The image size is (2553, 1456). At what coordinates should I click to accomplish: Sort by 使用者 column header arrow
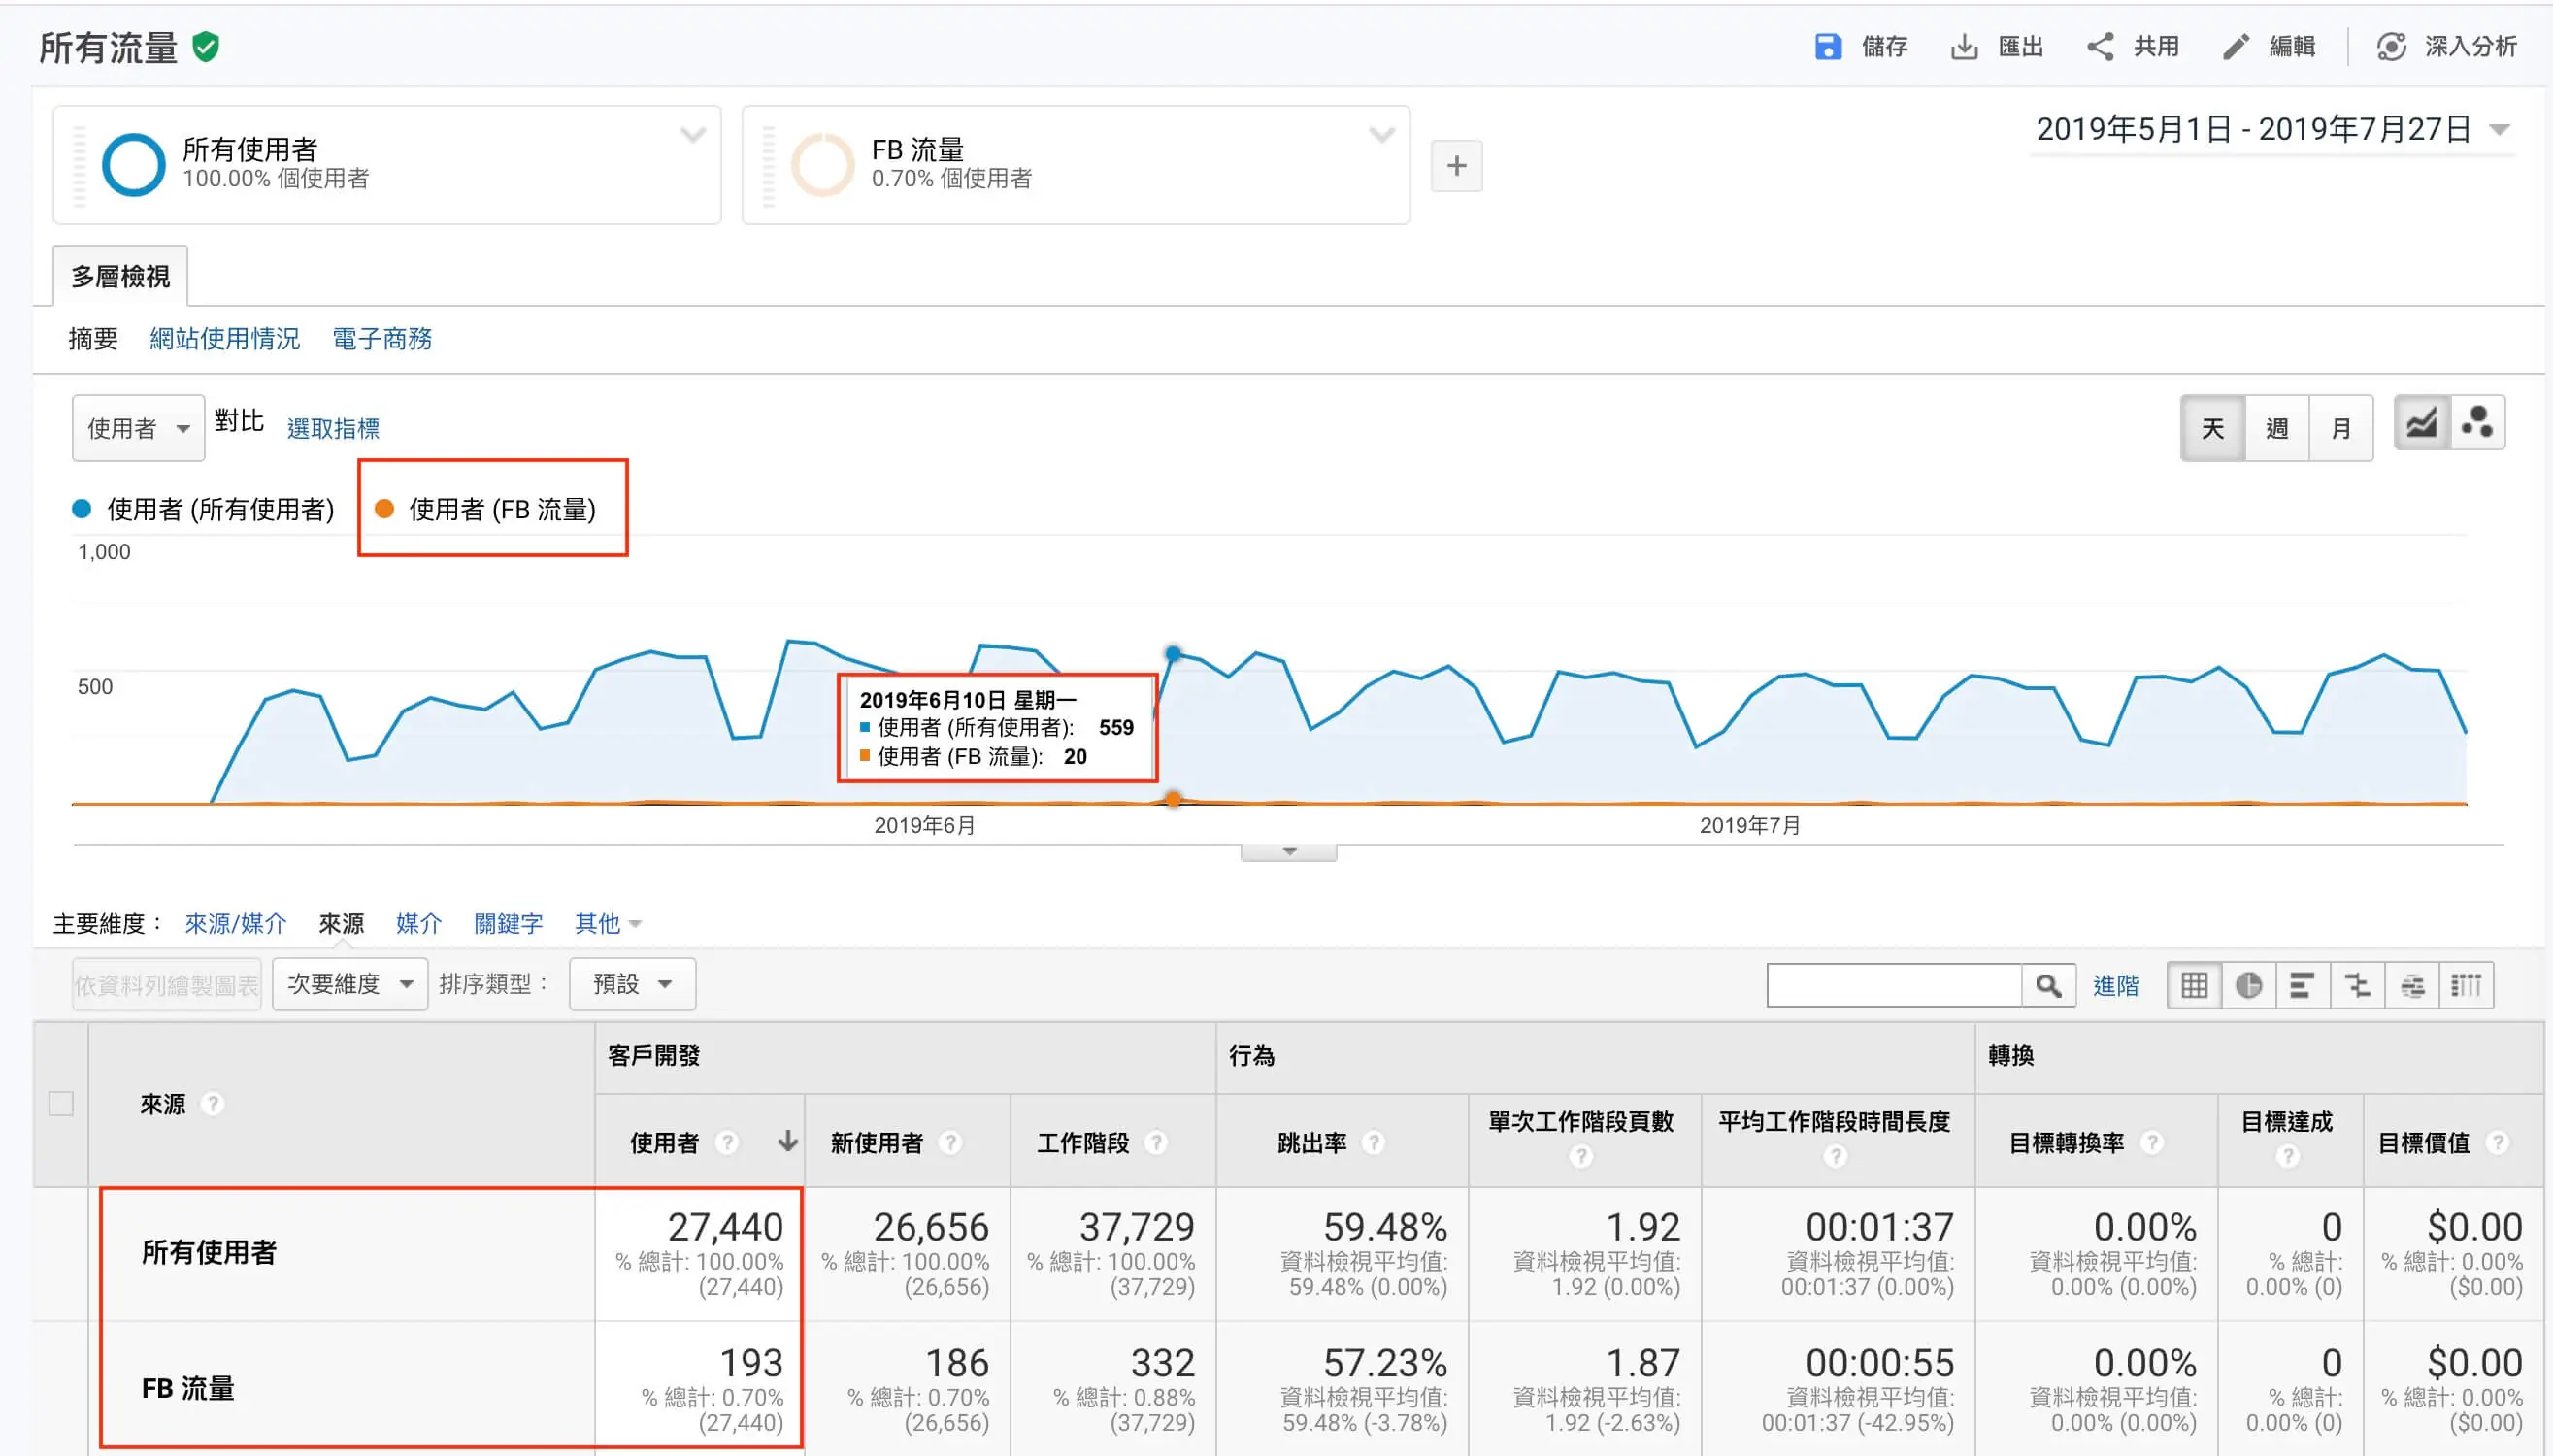788,1141
